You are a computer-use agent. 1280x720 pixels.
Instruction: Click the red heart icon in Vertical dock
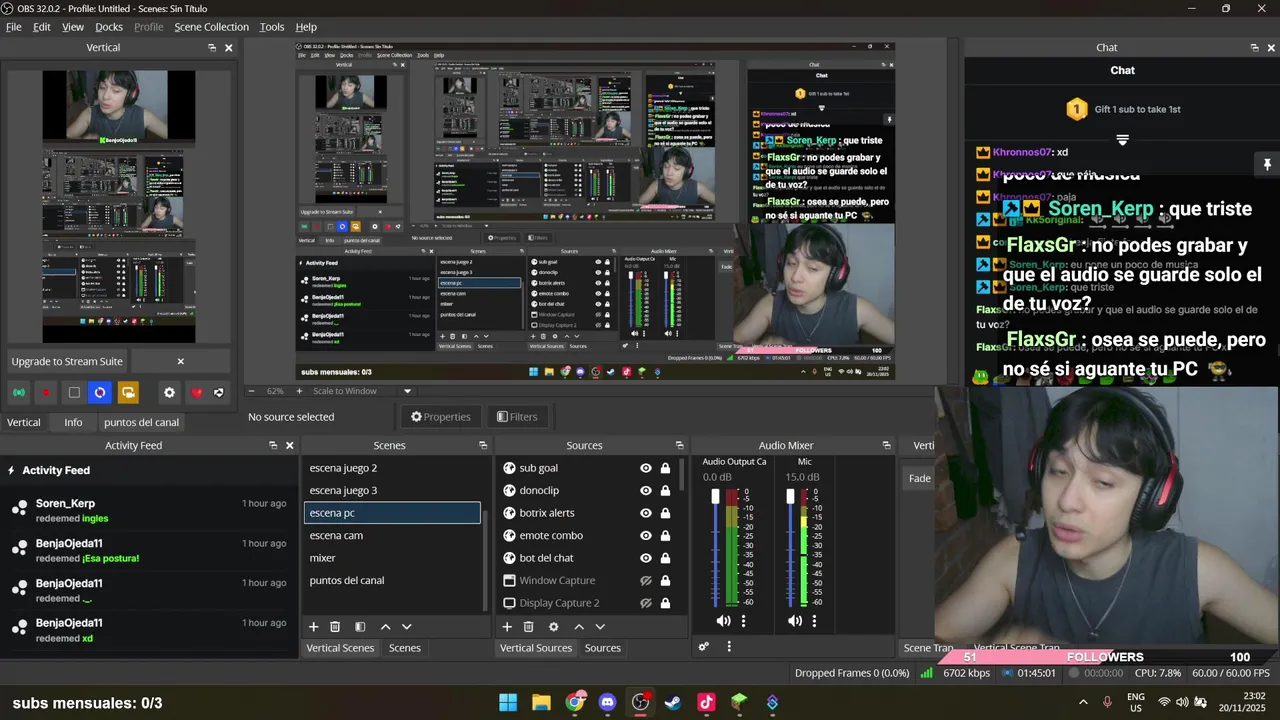(196, 393)
